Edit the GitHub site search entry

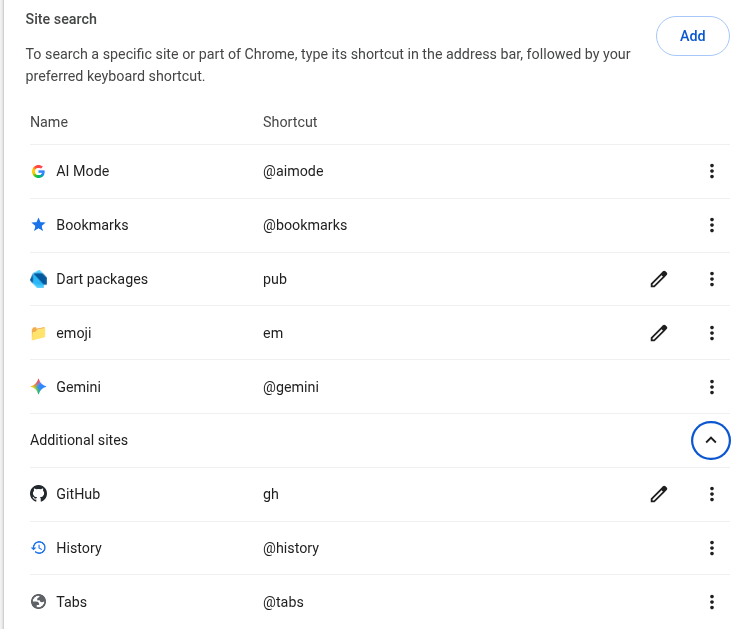659,494
